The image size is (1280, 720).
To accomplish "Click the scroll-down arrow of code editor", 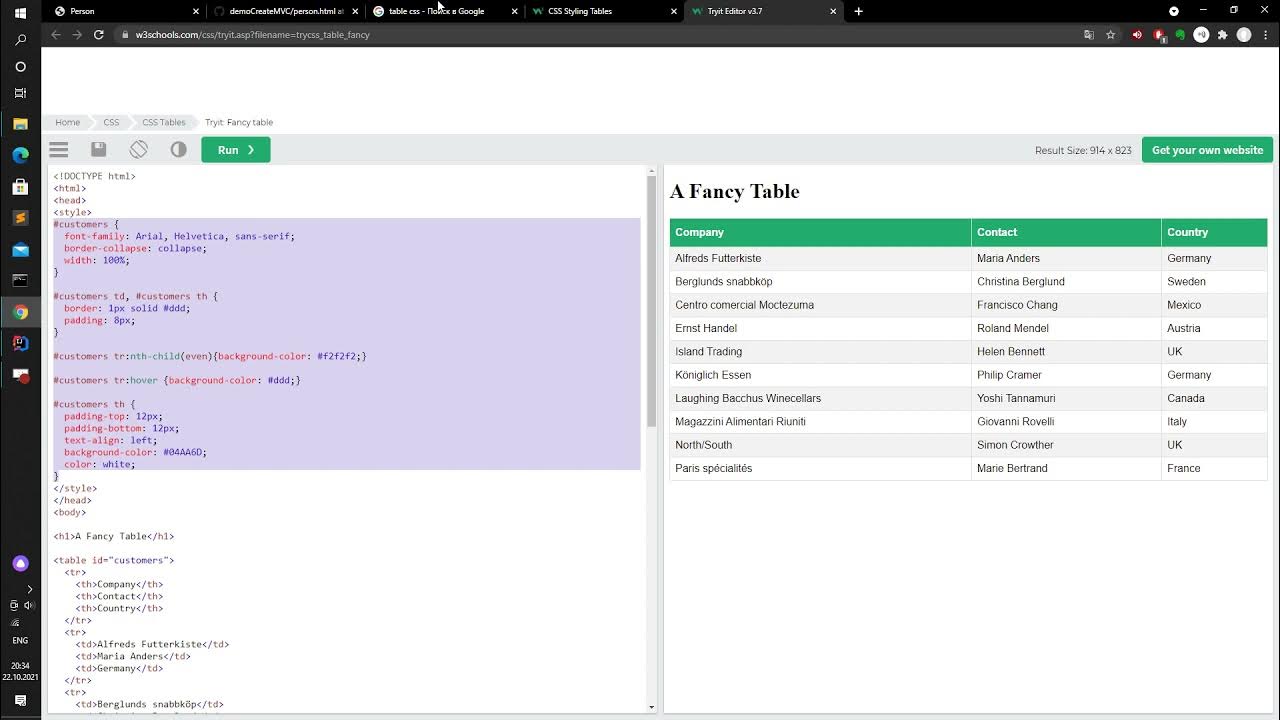I will (652, 707).
